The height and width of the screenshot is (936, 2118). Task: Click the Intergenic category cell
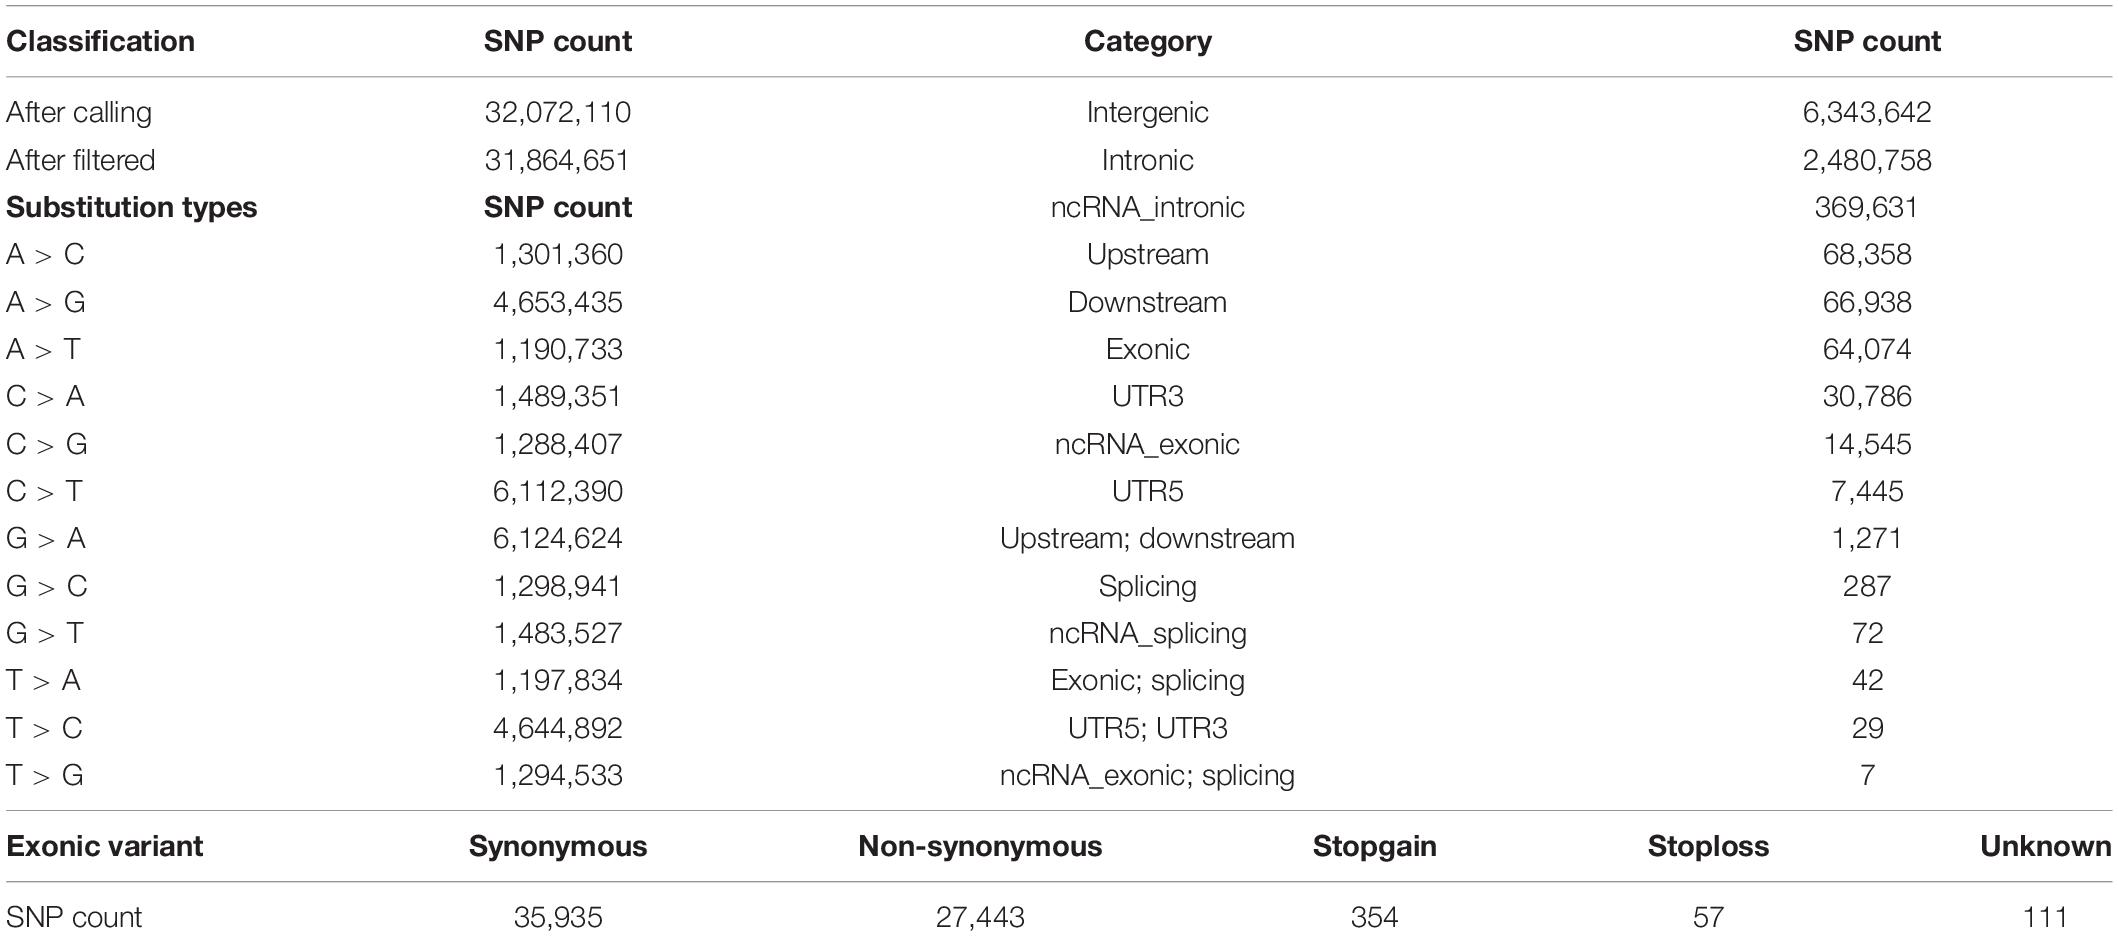[1147, 112]
